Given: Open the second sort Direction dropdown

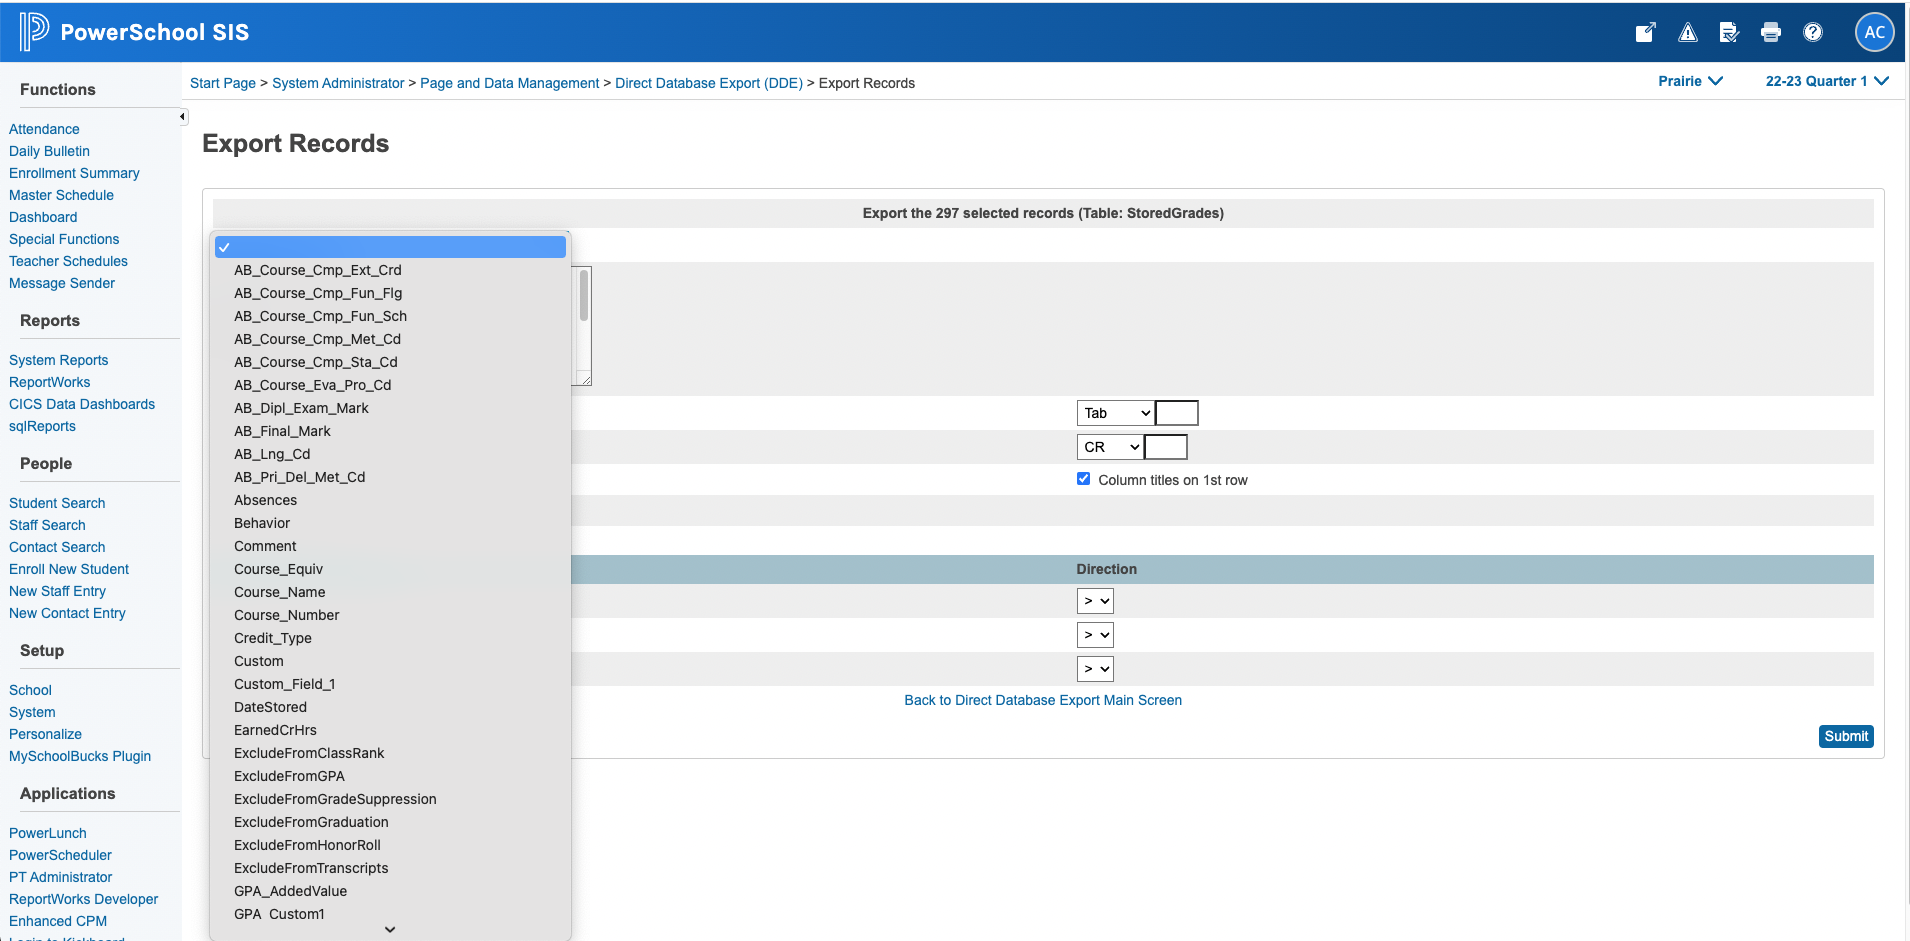Looking at the screenshot, I should [1095, 635].
